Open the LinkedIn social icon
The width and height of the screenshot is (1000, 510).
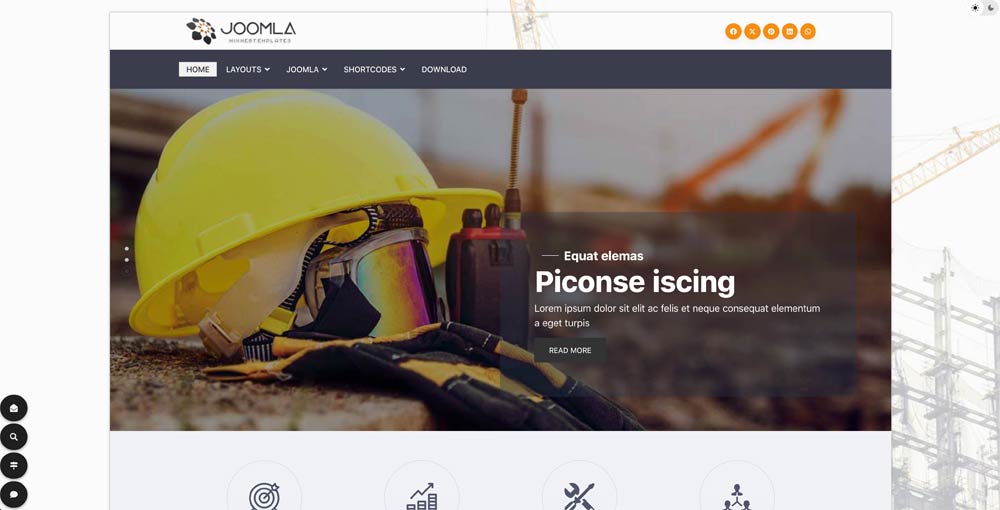click(x=790, y=31)
